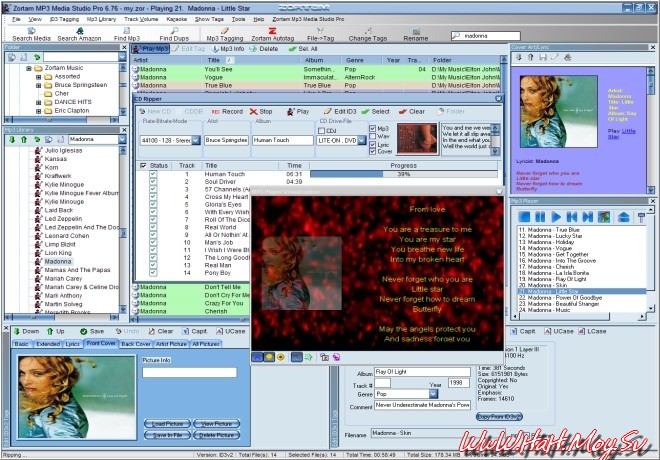Toggle the Status header checkbox for all tracks
The height and width of the screenshot is (460, 660).
click(143, 165)
